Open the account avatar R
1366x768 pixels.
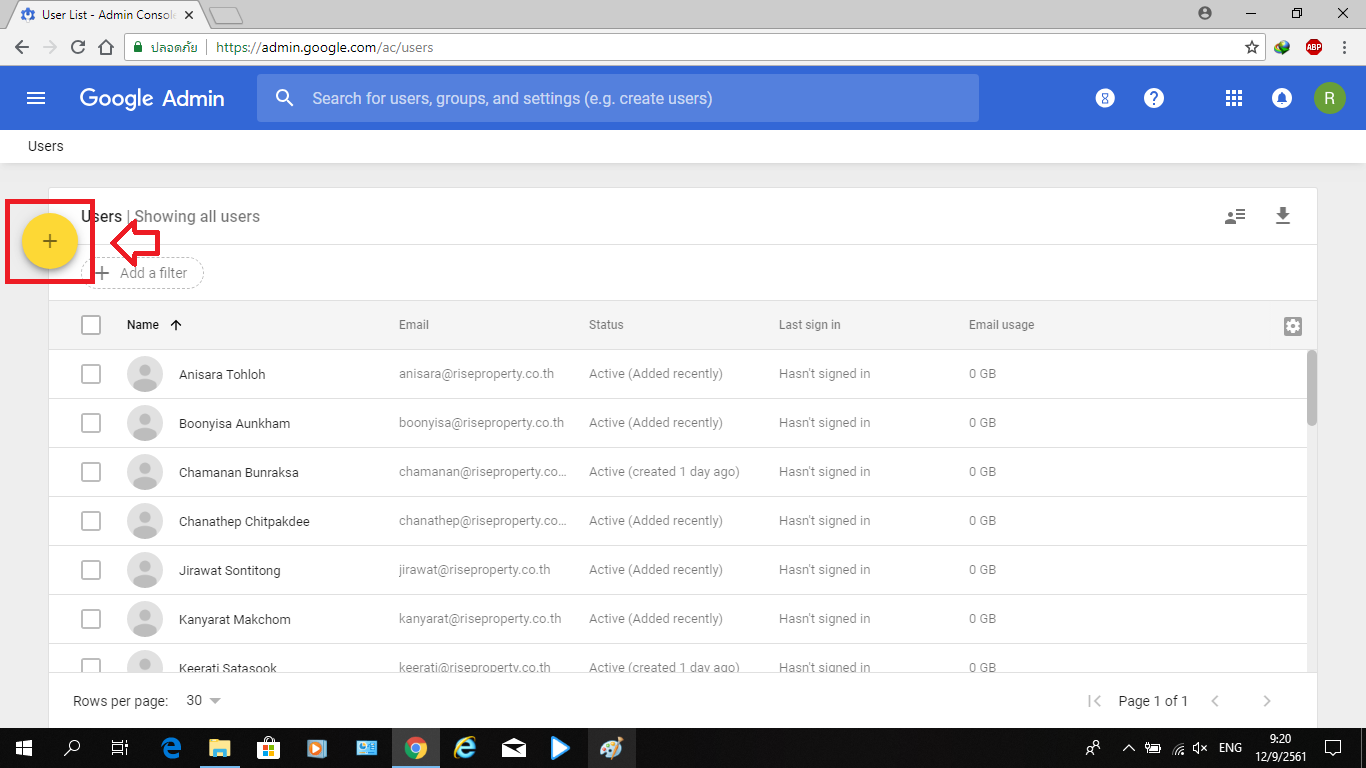[x=1329, y=98]
